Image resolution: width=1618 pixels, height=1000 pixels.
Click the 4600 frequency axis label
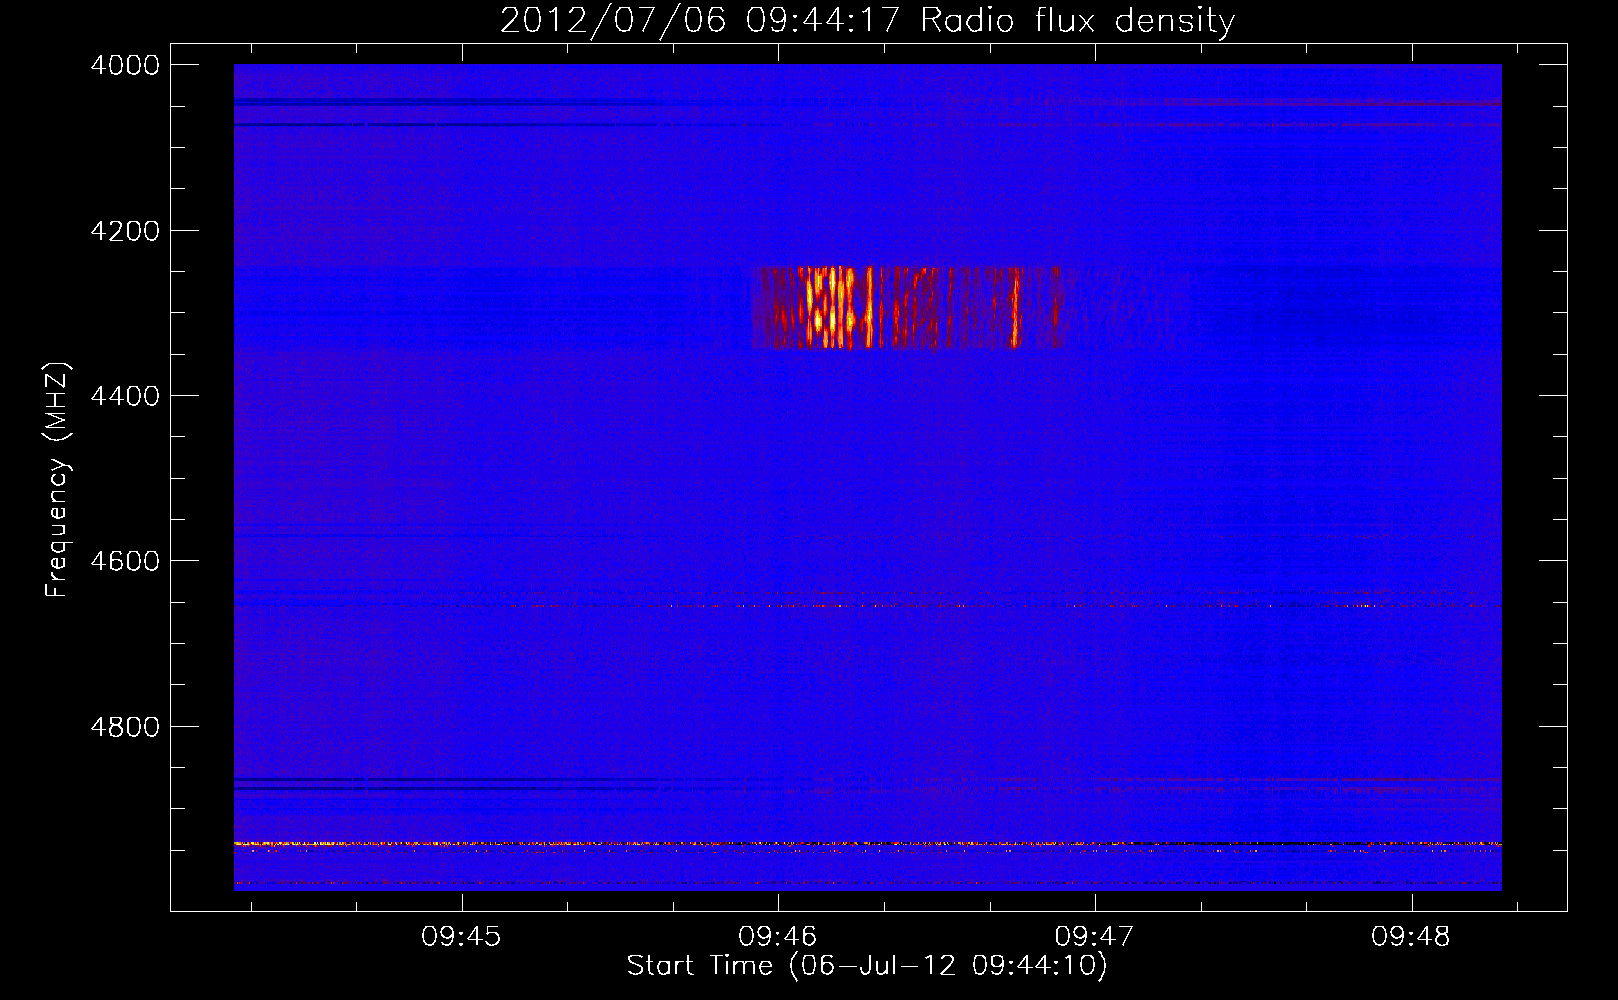125,561
